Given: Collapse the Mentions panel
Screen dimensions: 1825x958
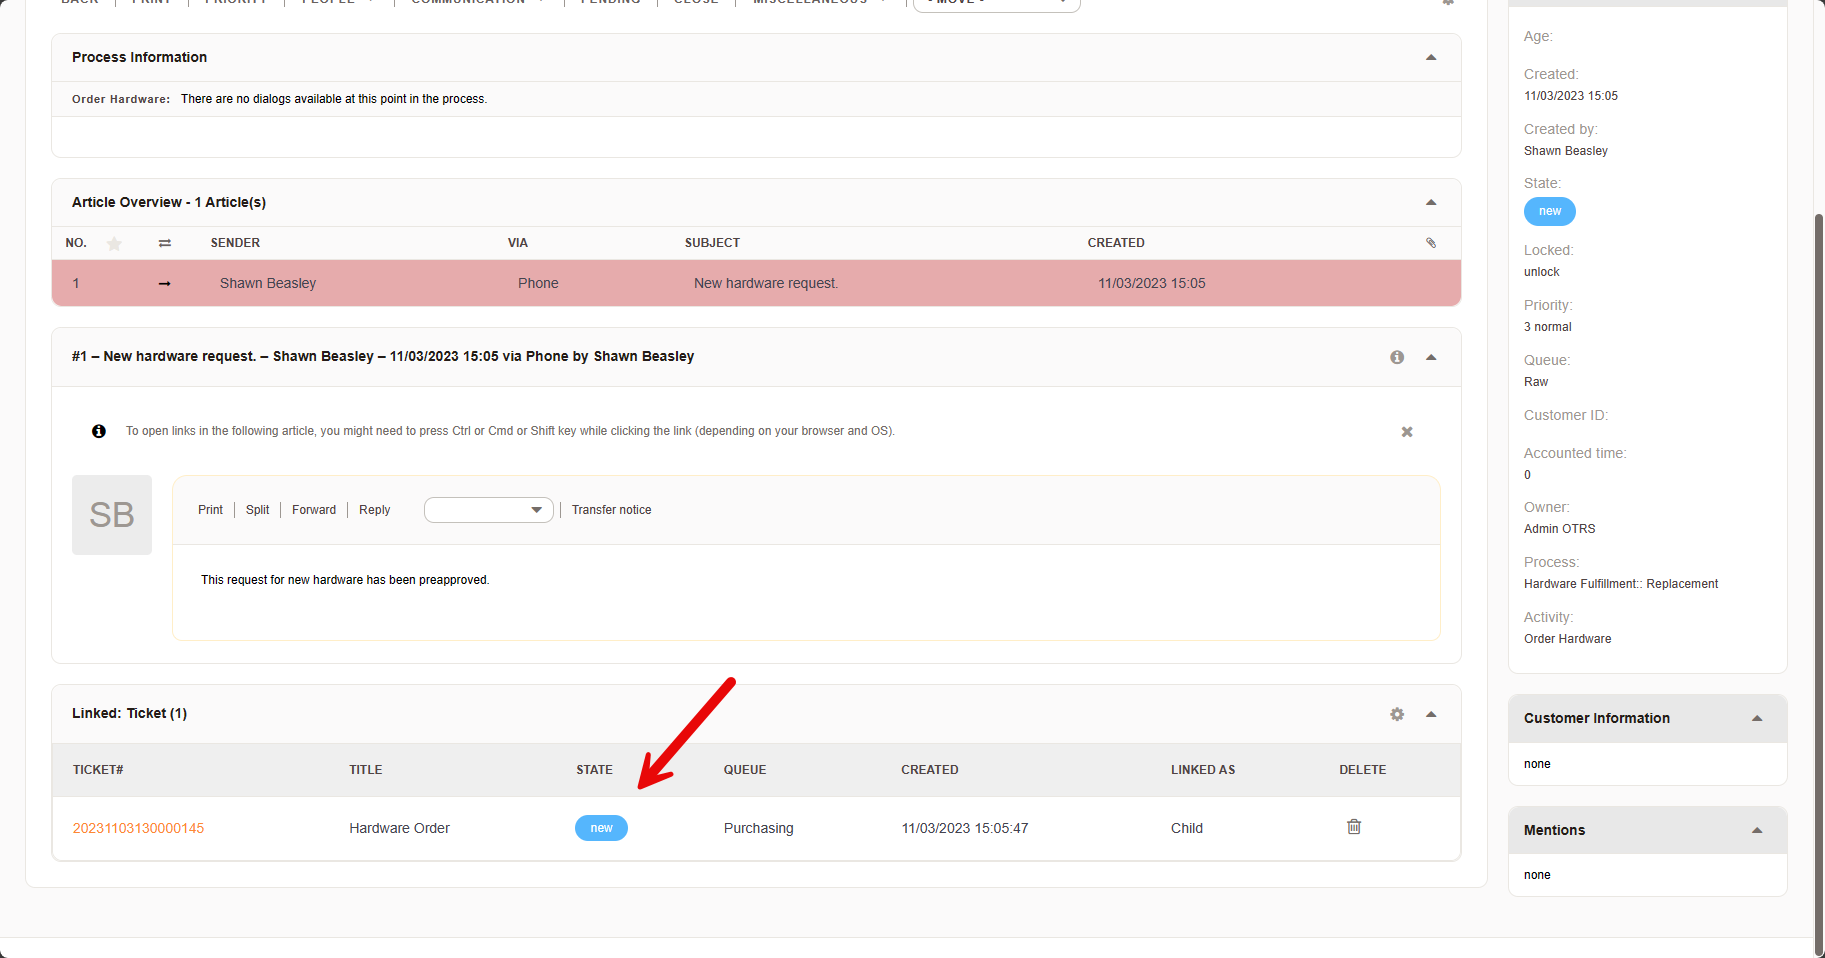Looking at the screenshot, I should (x=1757, y=831).
